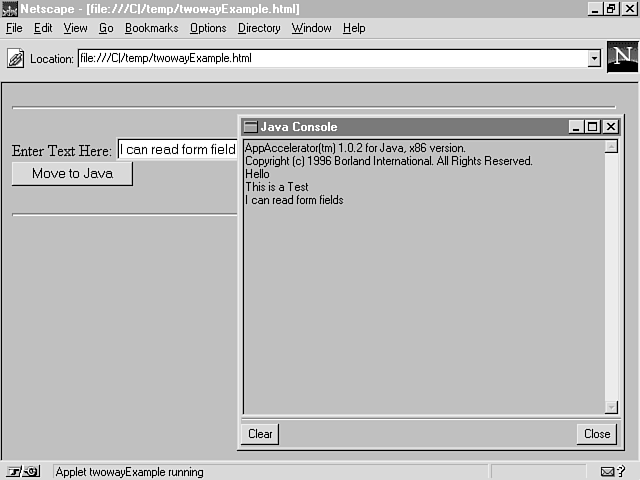This screenshot has width=640, height=480.
Task: Open the Bookmarks menu
Action: (x=151, y=28)
